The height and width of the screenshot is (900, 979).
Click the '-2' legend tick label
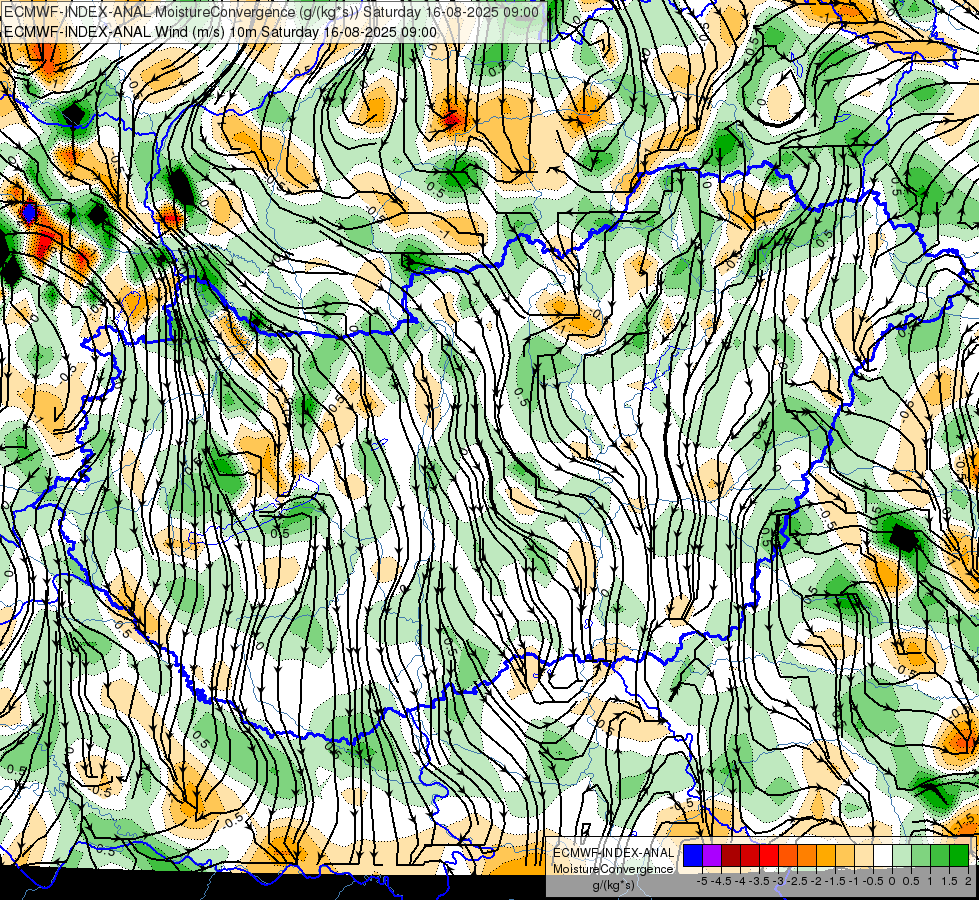(x=816, y=881)
